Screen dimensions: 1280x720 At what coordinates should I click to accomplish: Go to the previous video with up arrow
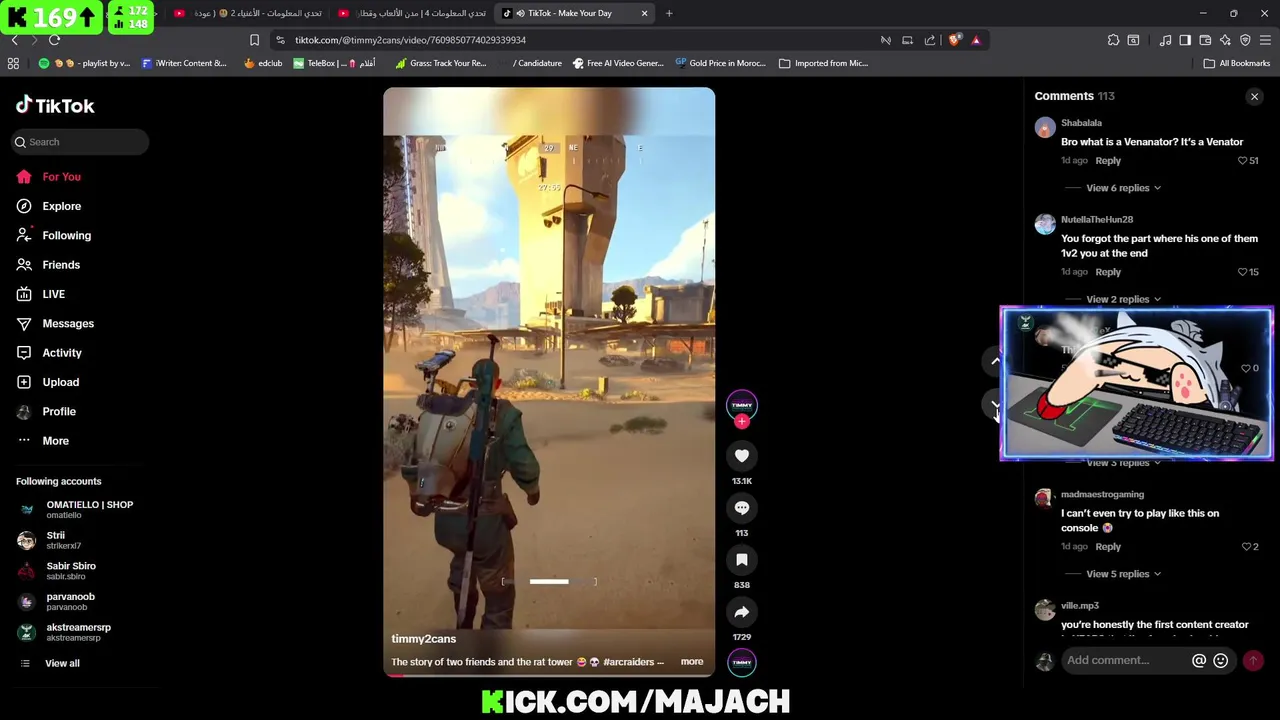[x=995, y=360]
